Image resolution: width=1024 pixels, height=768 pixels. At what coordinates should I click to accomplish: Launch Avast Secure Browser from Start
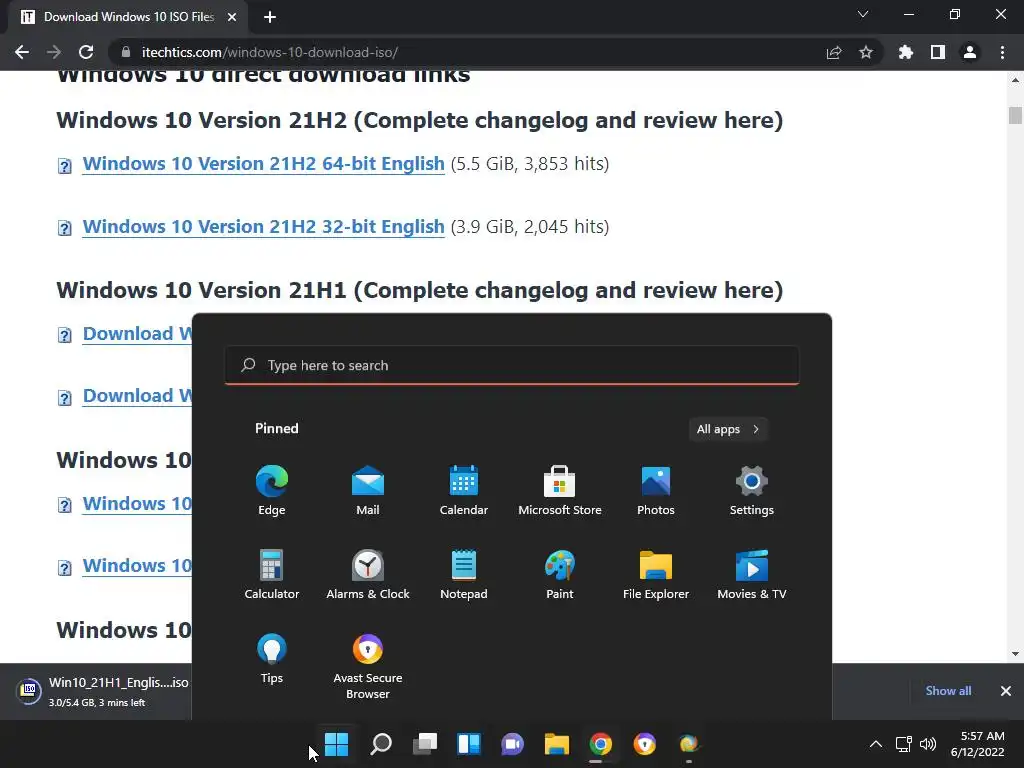point(368,666)
